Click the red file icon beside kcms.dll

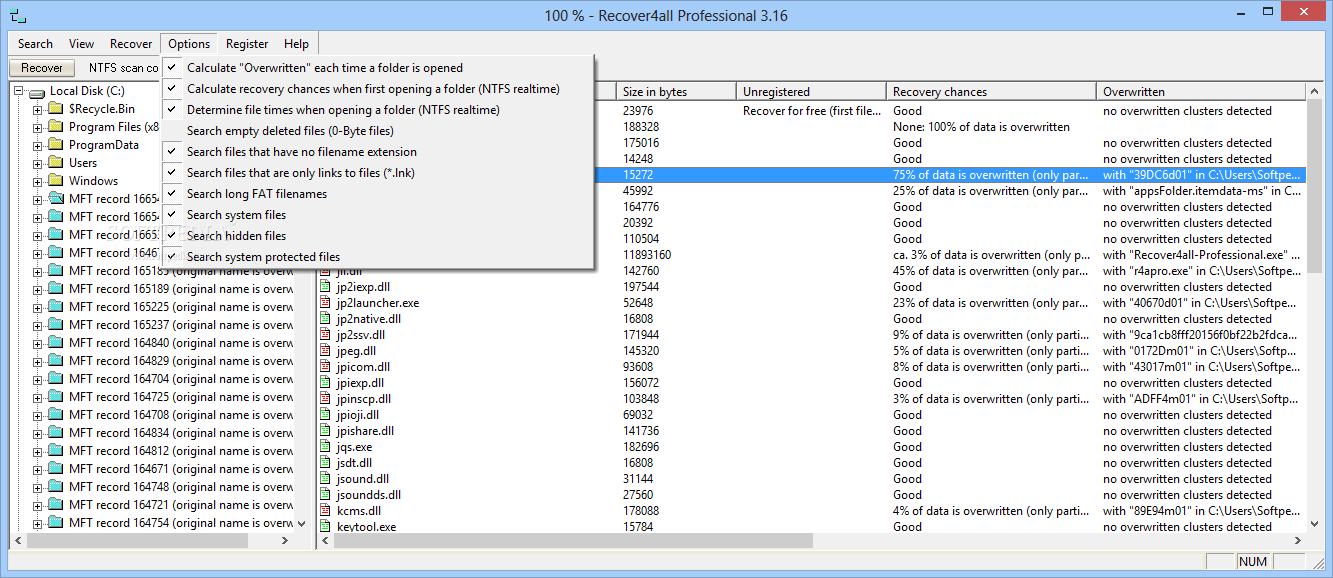[326, 511]
